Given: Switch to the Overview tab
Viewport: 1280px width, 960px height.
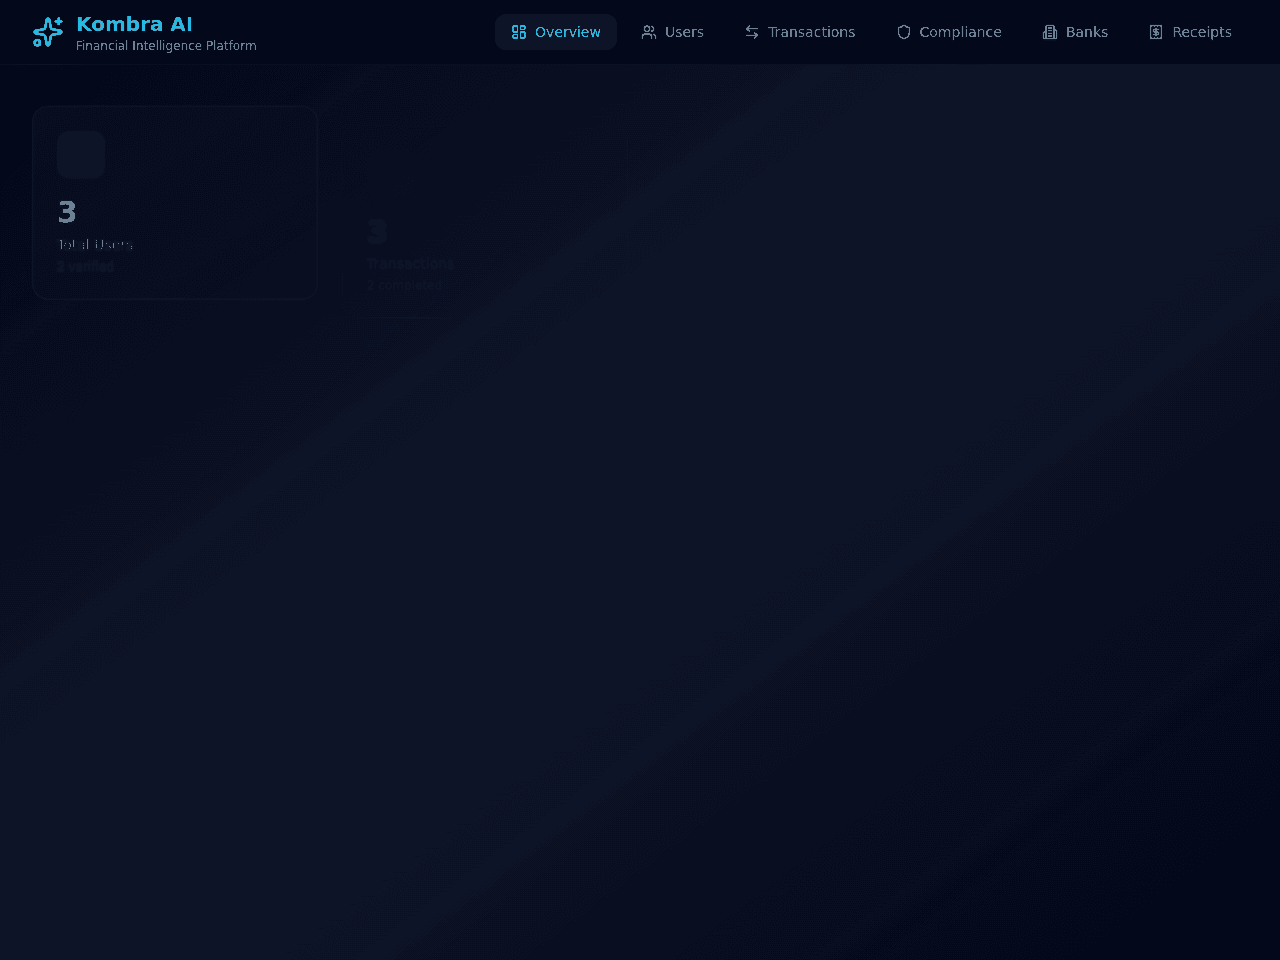Looking at the screenshot, I should (x=556, y=32).
